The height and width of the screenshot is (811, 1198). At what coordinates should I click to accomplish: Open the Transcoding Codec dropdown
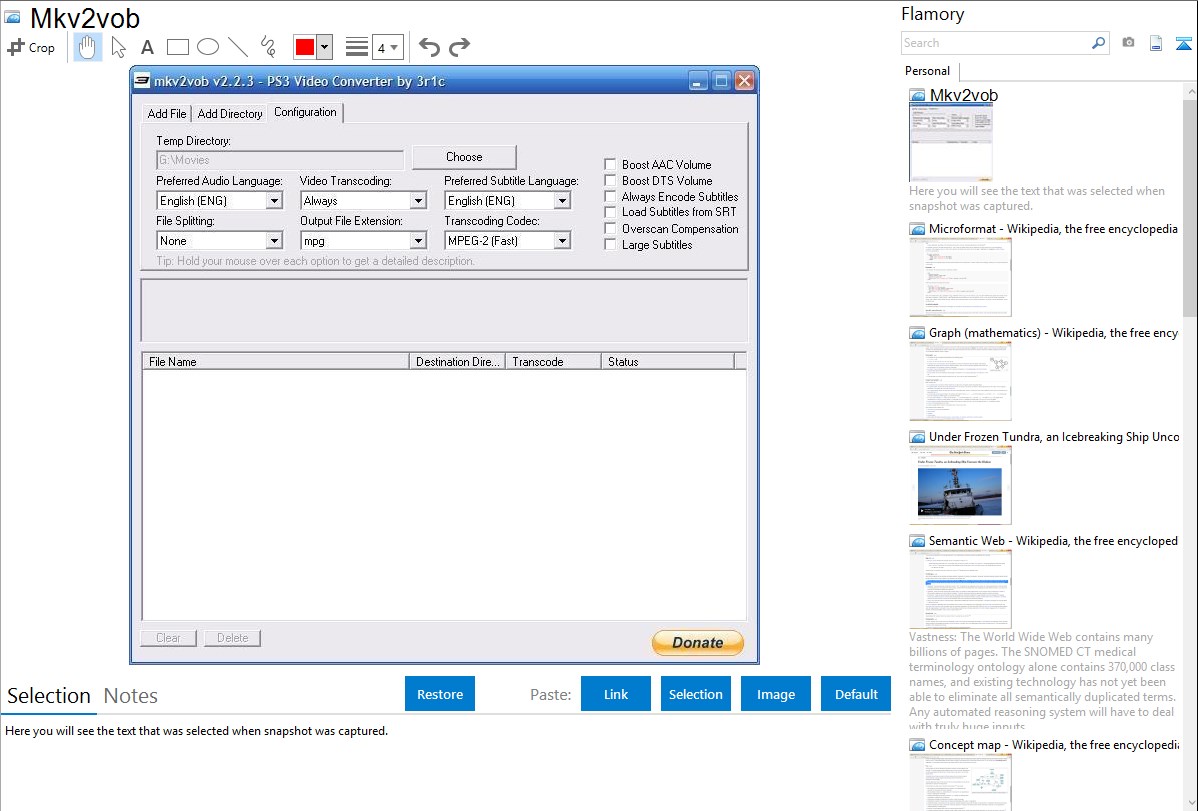pos(562,241)
